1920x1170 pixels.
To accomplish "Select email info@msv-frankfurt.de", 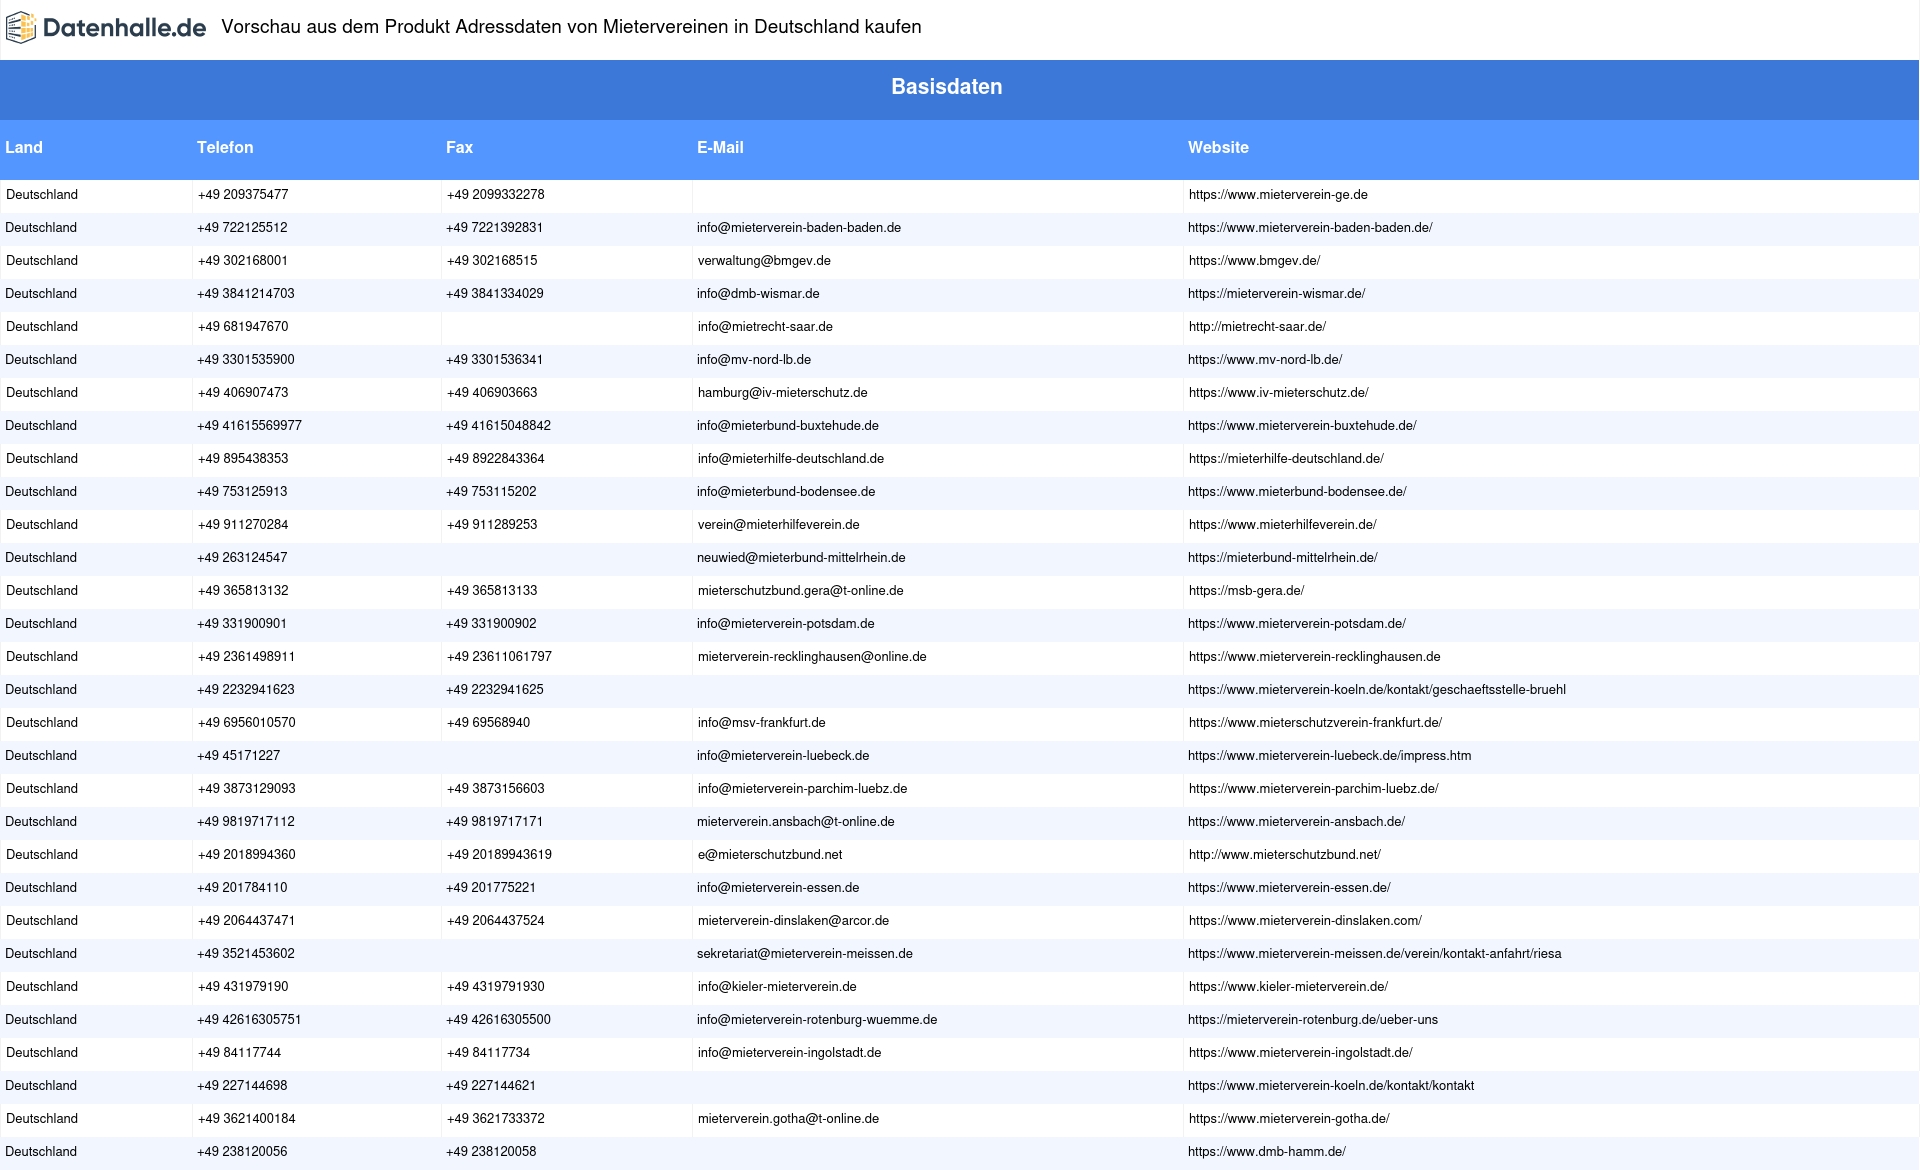I will [x=762, y=723].
